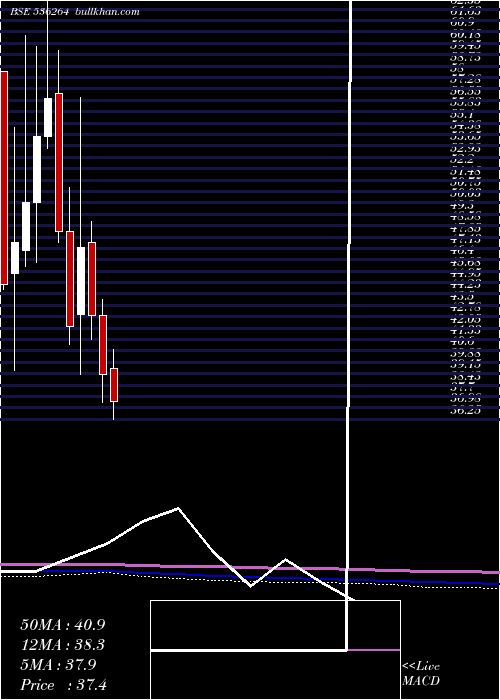Click the '5MA : 37.9' value
Screen dimensions: 500x700
(58, 665)
